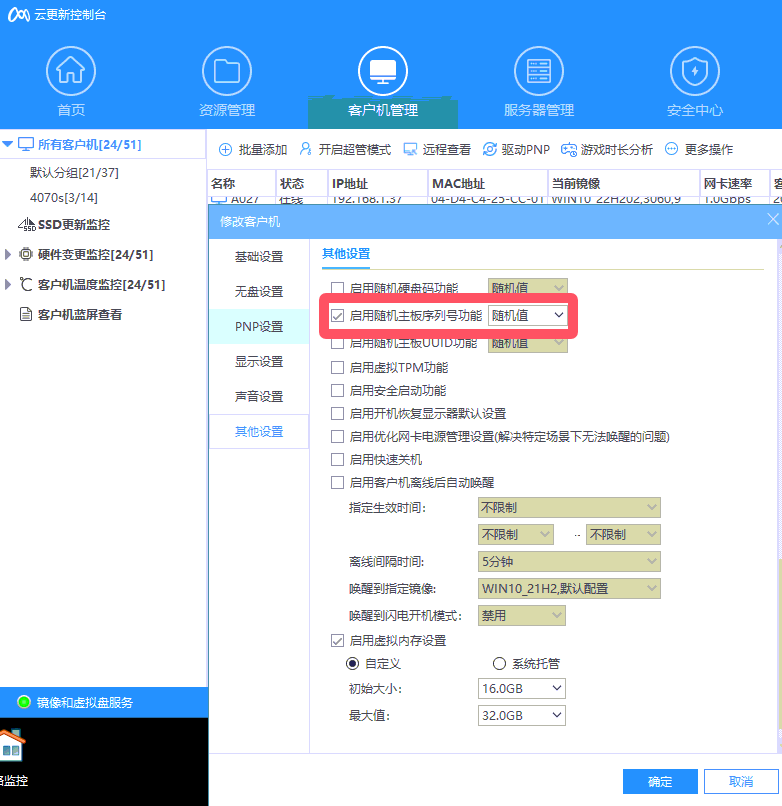Uncheck 启用虚拟内存设置 checkbox
The width and height of the screenshot is (782, 806).
(337, 640)
